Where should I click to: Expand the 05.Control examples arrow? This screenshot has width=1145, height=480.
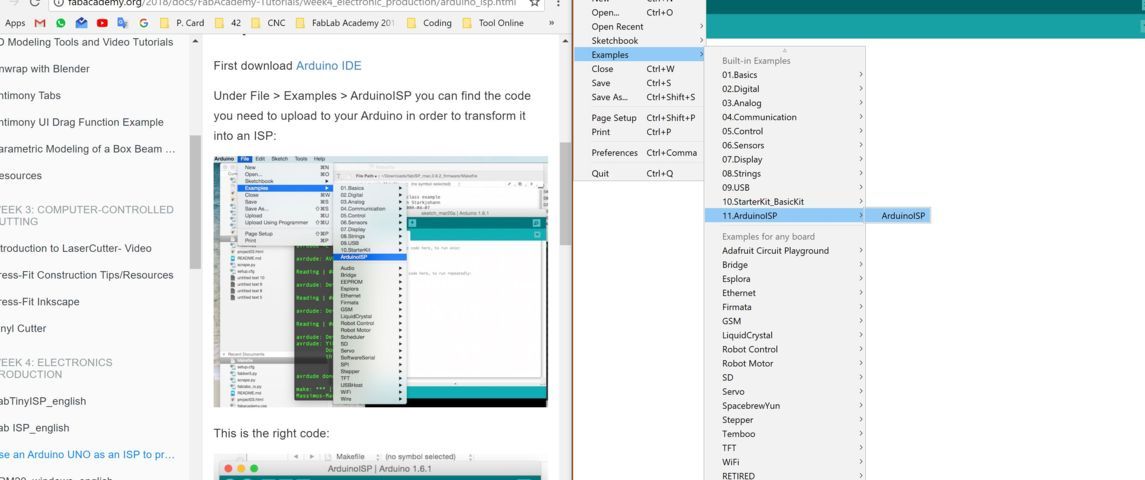pos(861,132)
